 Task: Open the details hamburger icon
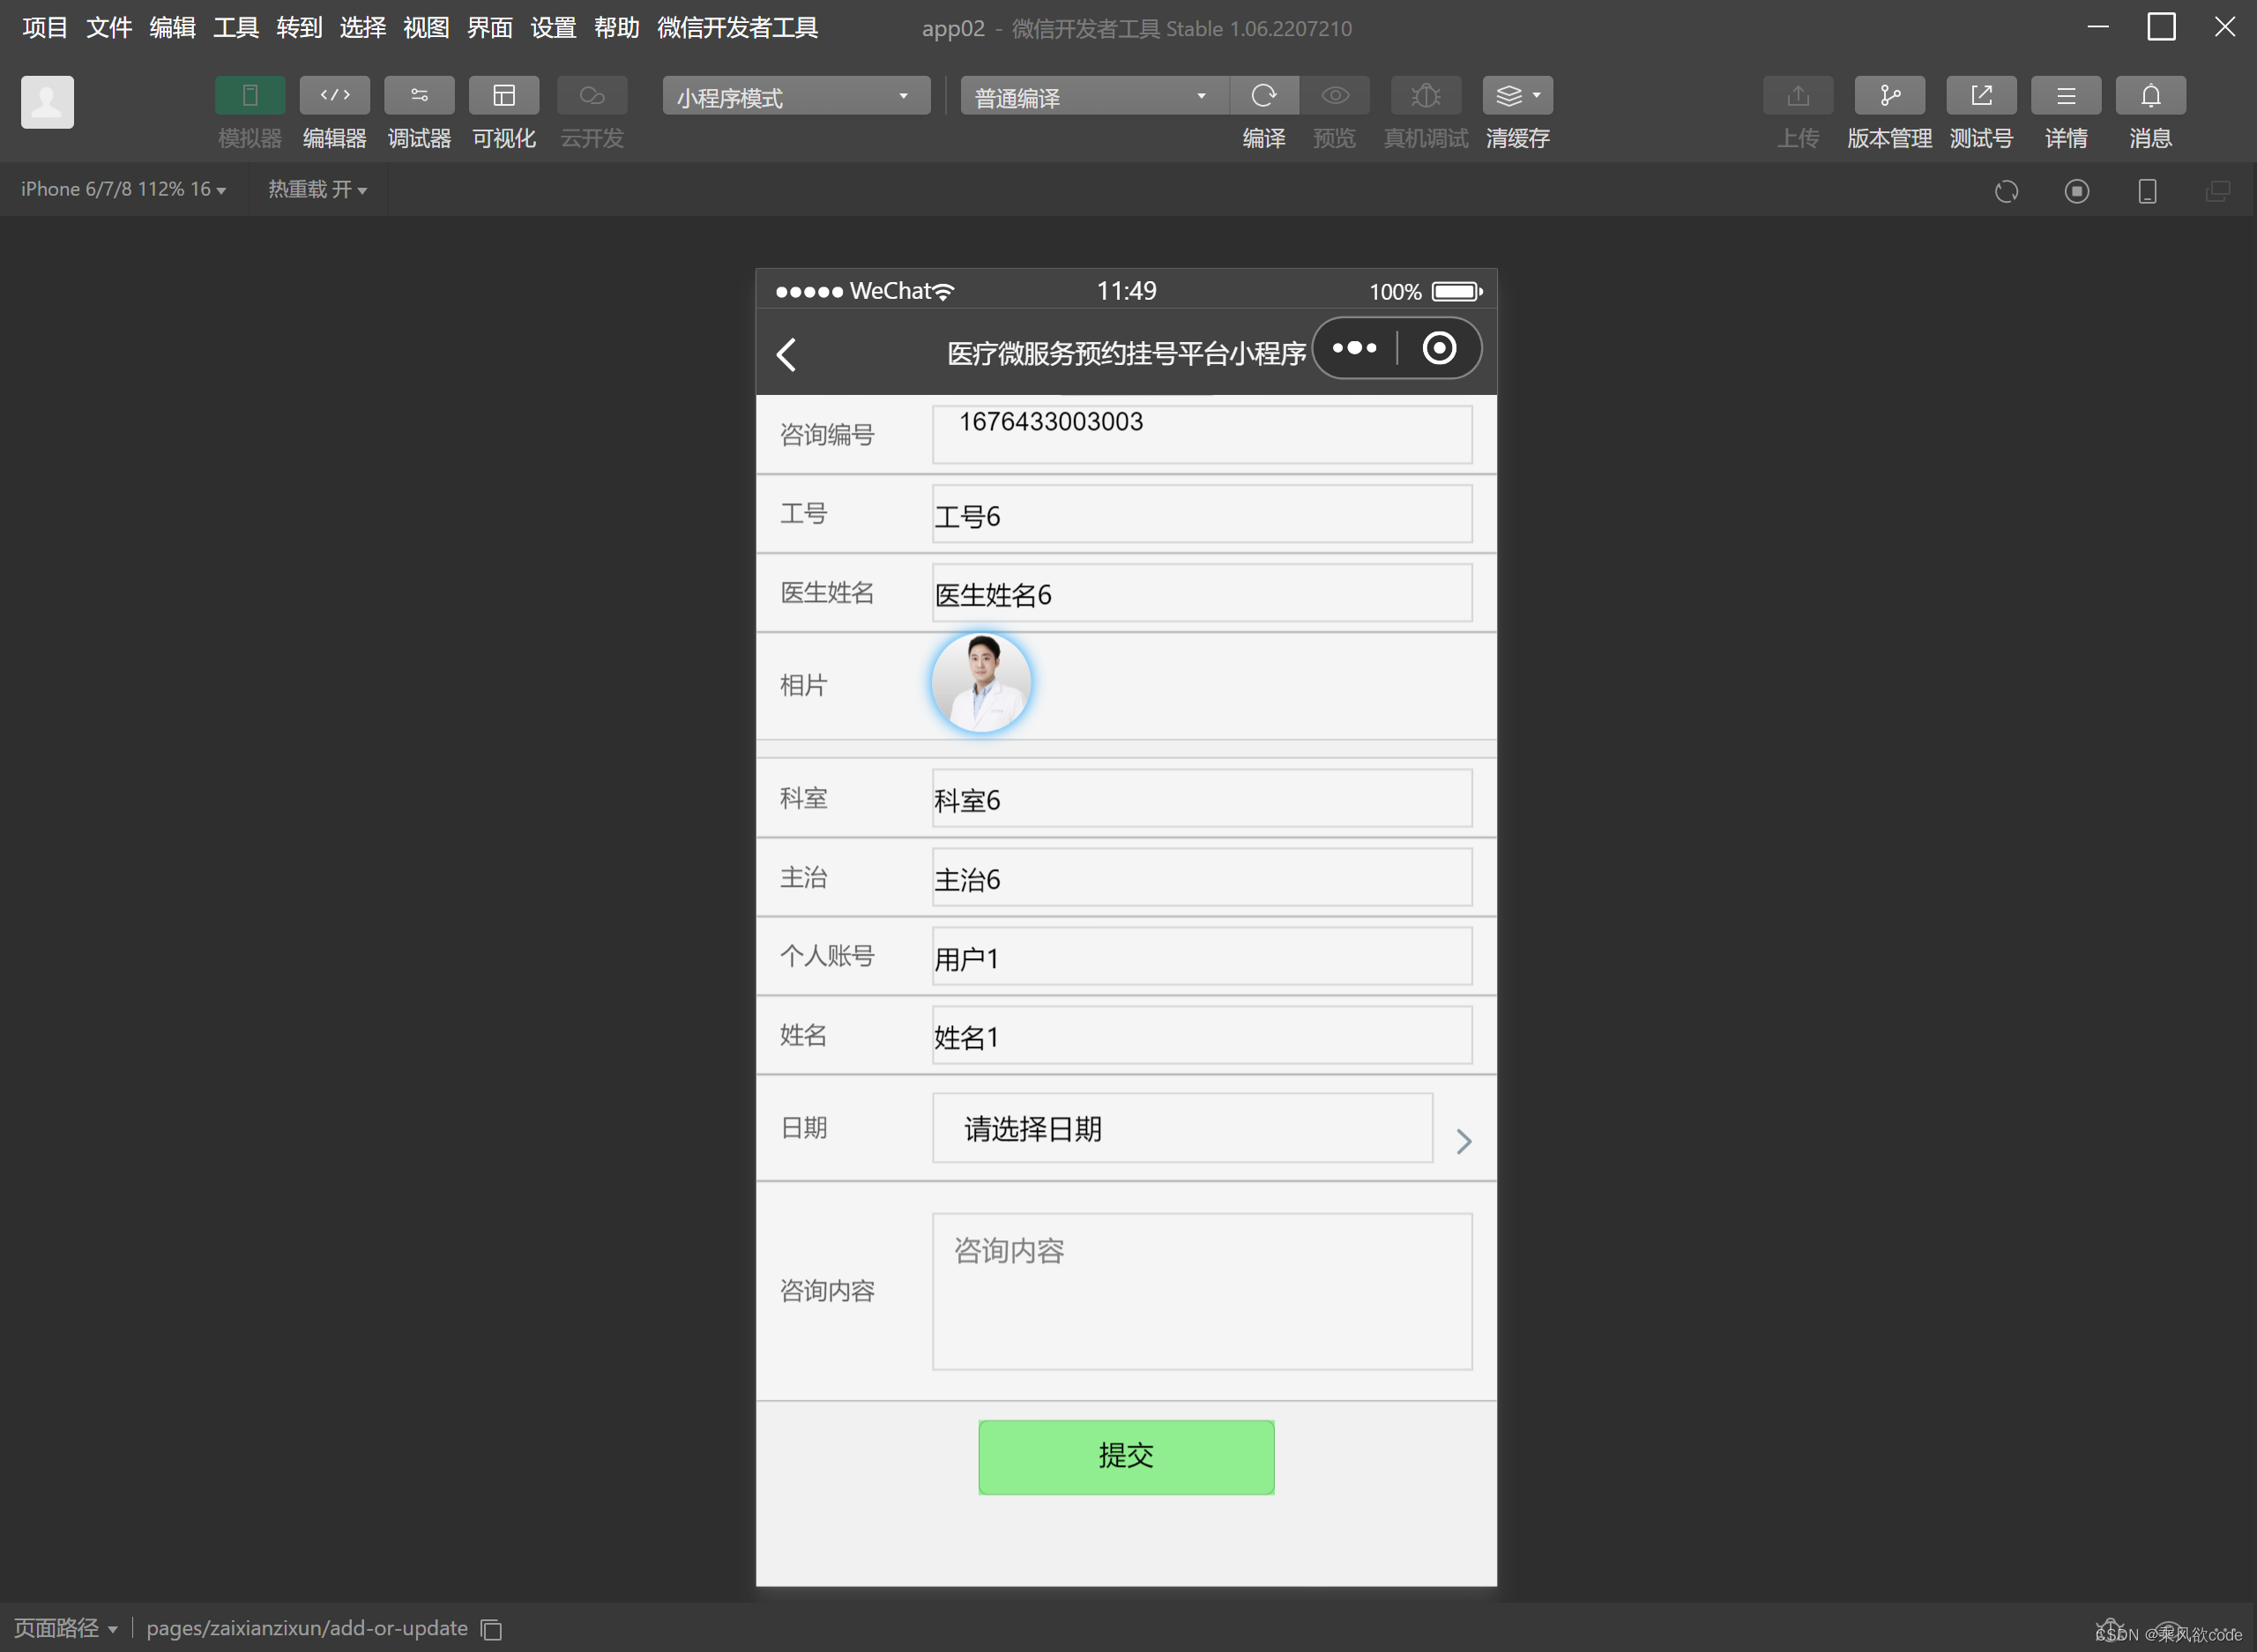coord(2065,95)
